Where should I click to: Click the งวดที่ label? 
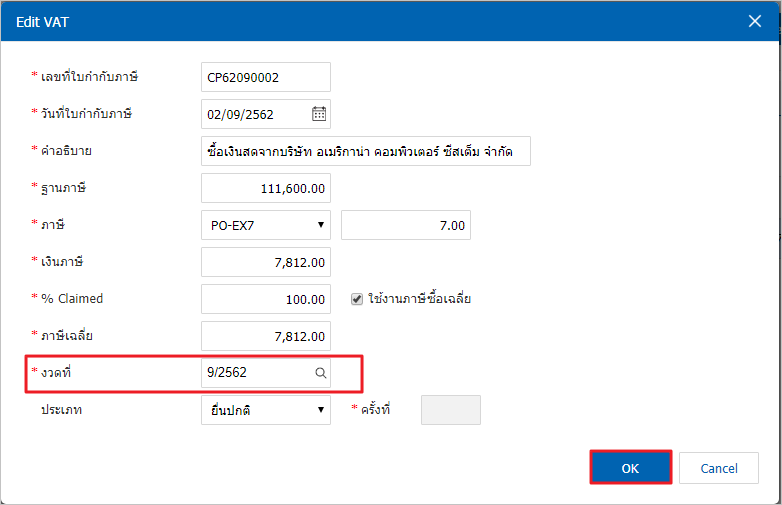tap(56, 372)
